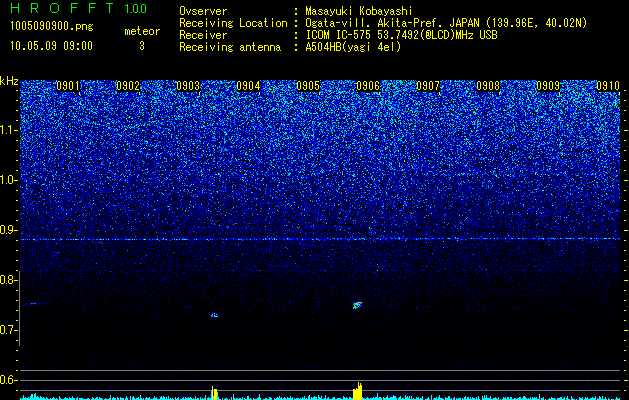Click the 0.8 kHz axis label

click(8, 280)
